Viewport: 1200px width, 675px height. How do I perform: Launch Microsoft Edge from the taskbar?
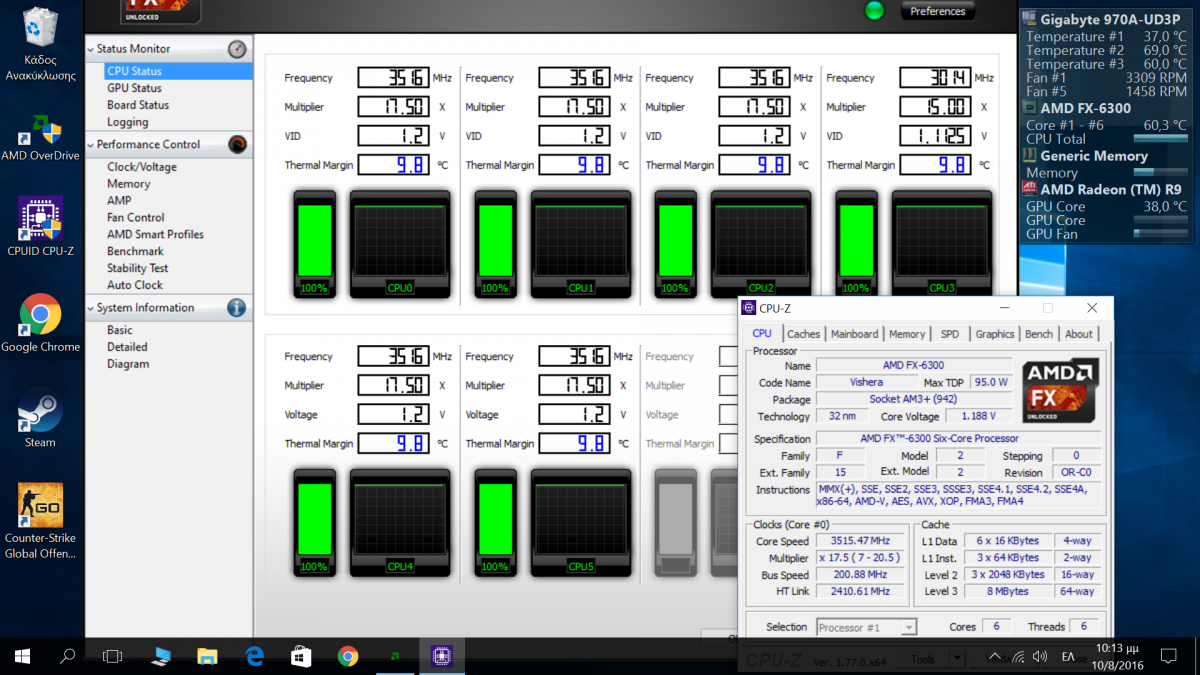pyautogui.click(x=254, y=656)
